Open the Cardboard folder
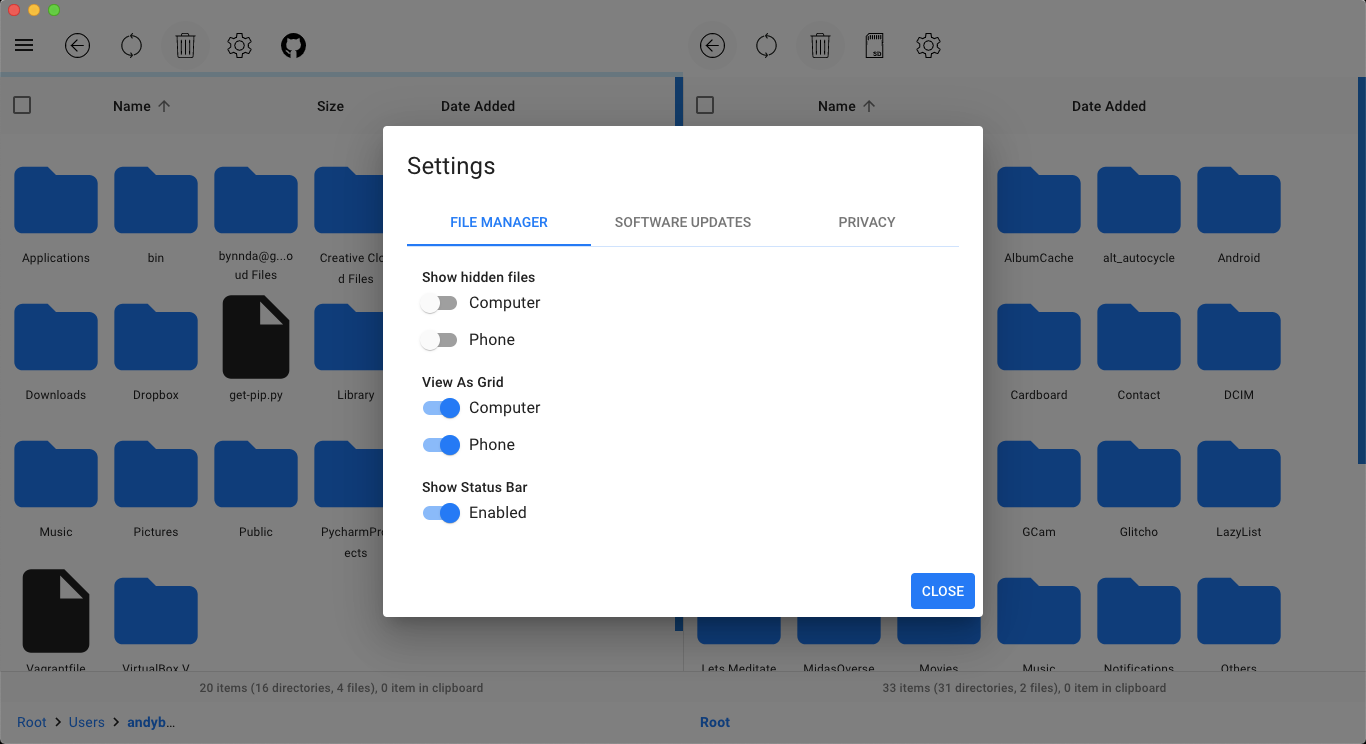Viewport: 1366px width, 744px height. (1039, 338)
